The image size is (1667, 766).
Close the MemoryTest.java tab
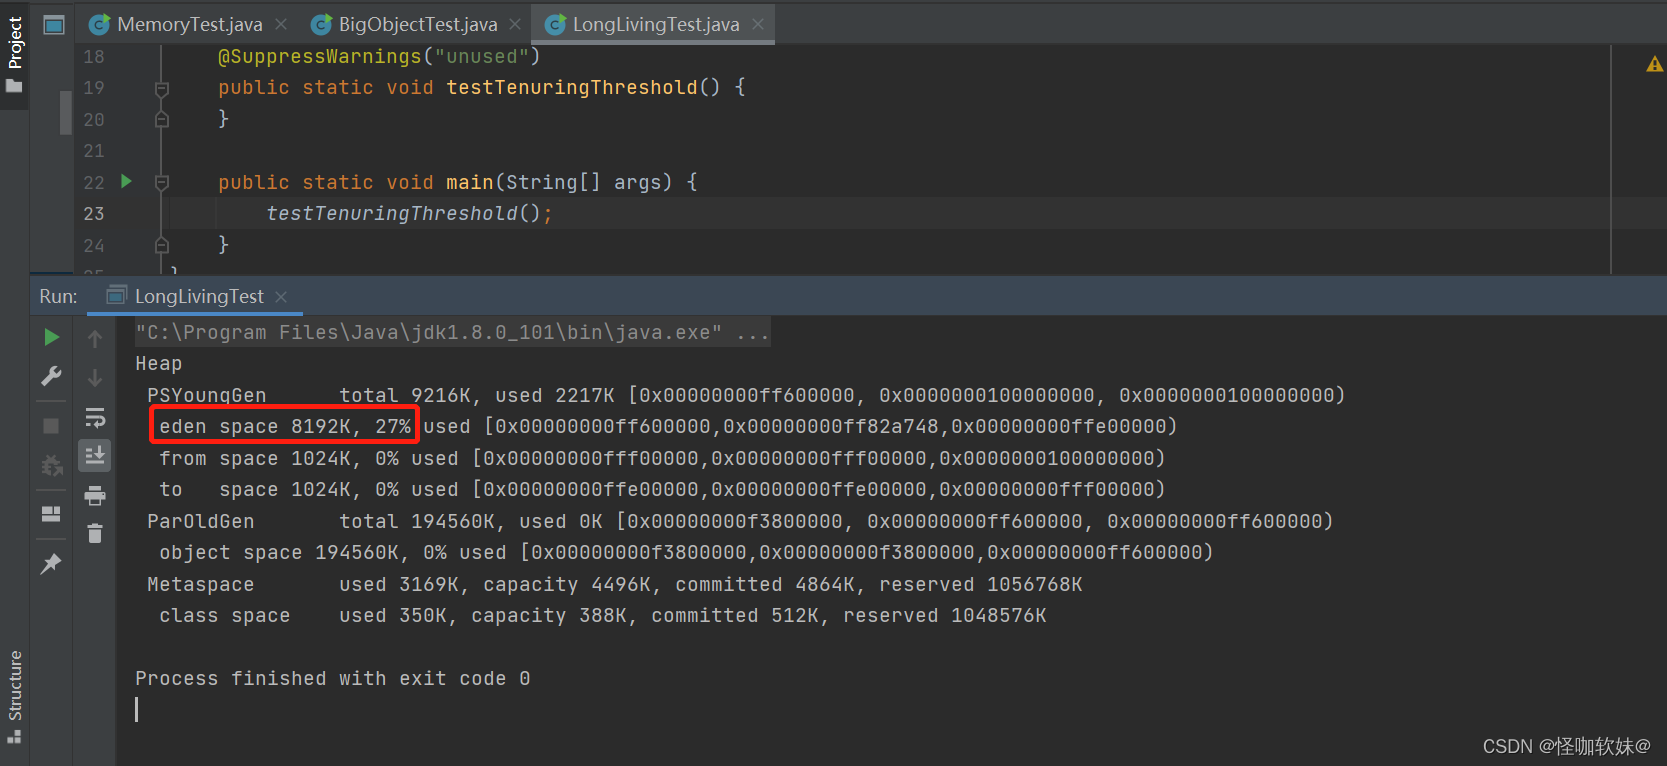281,24
